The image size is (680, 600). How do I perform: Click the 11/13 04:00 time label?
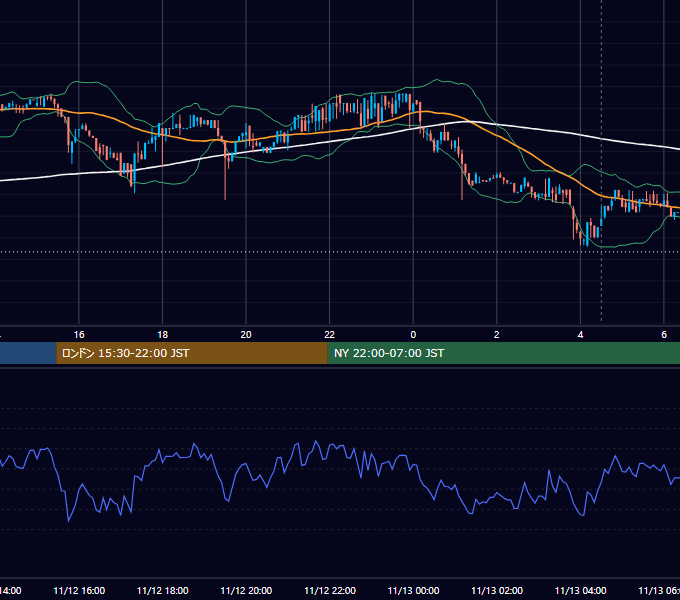point(581,590)
